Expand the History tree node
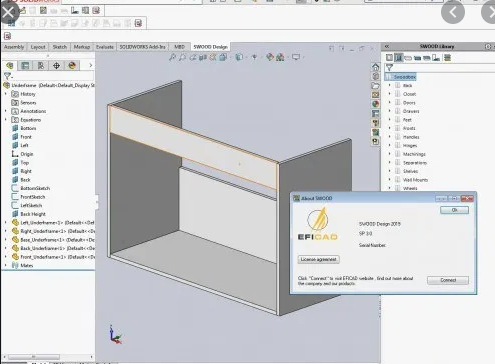 click(x=5, y=94)
